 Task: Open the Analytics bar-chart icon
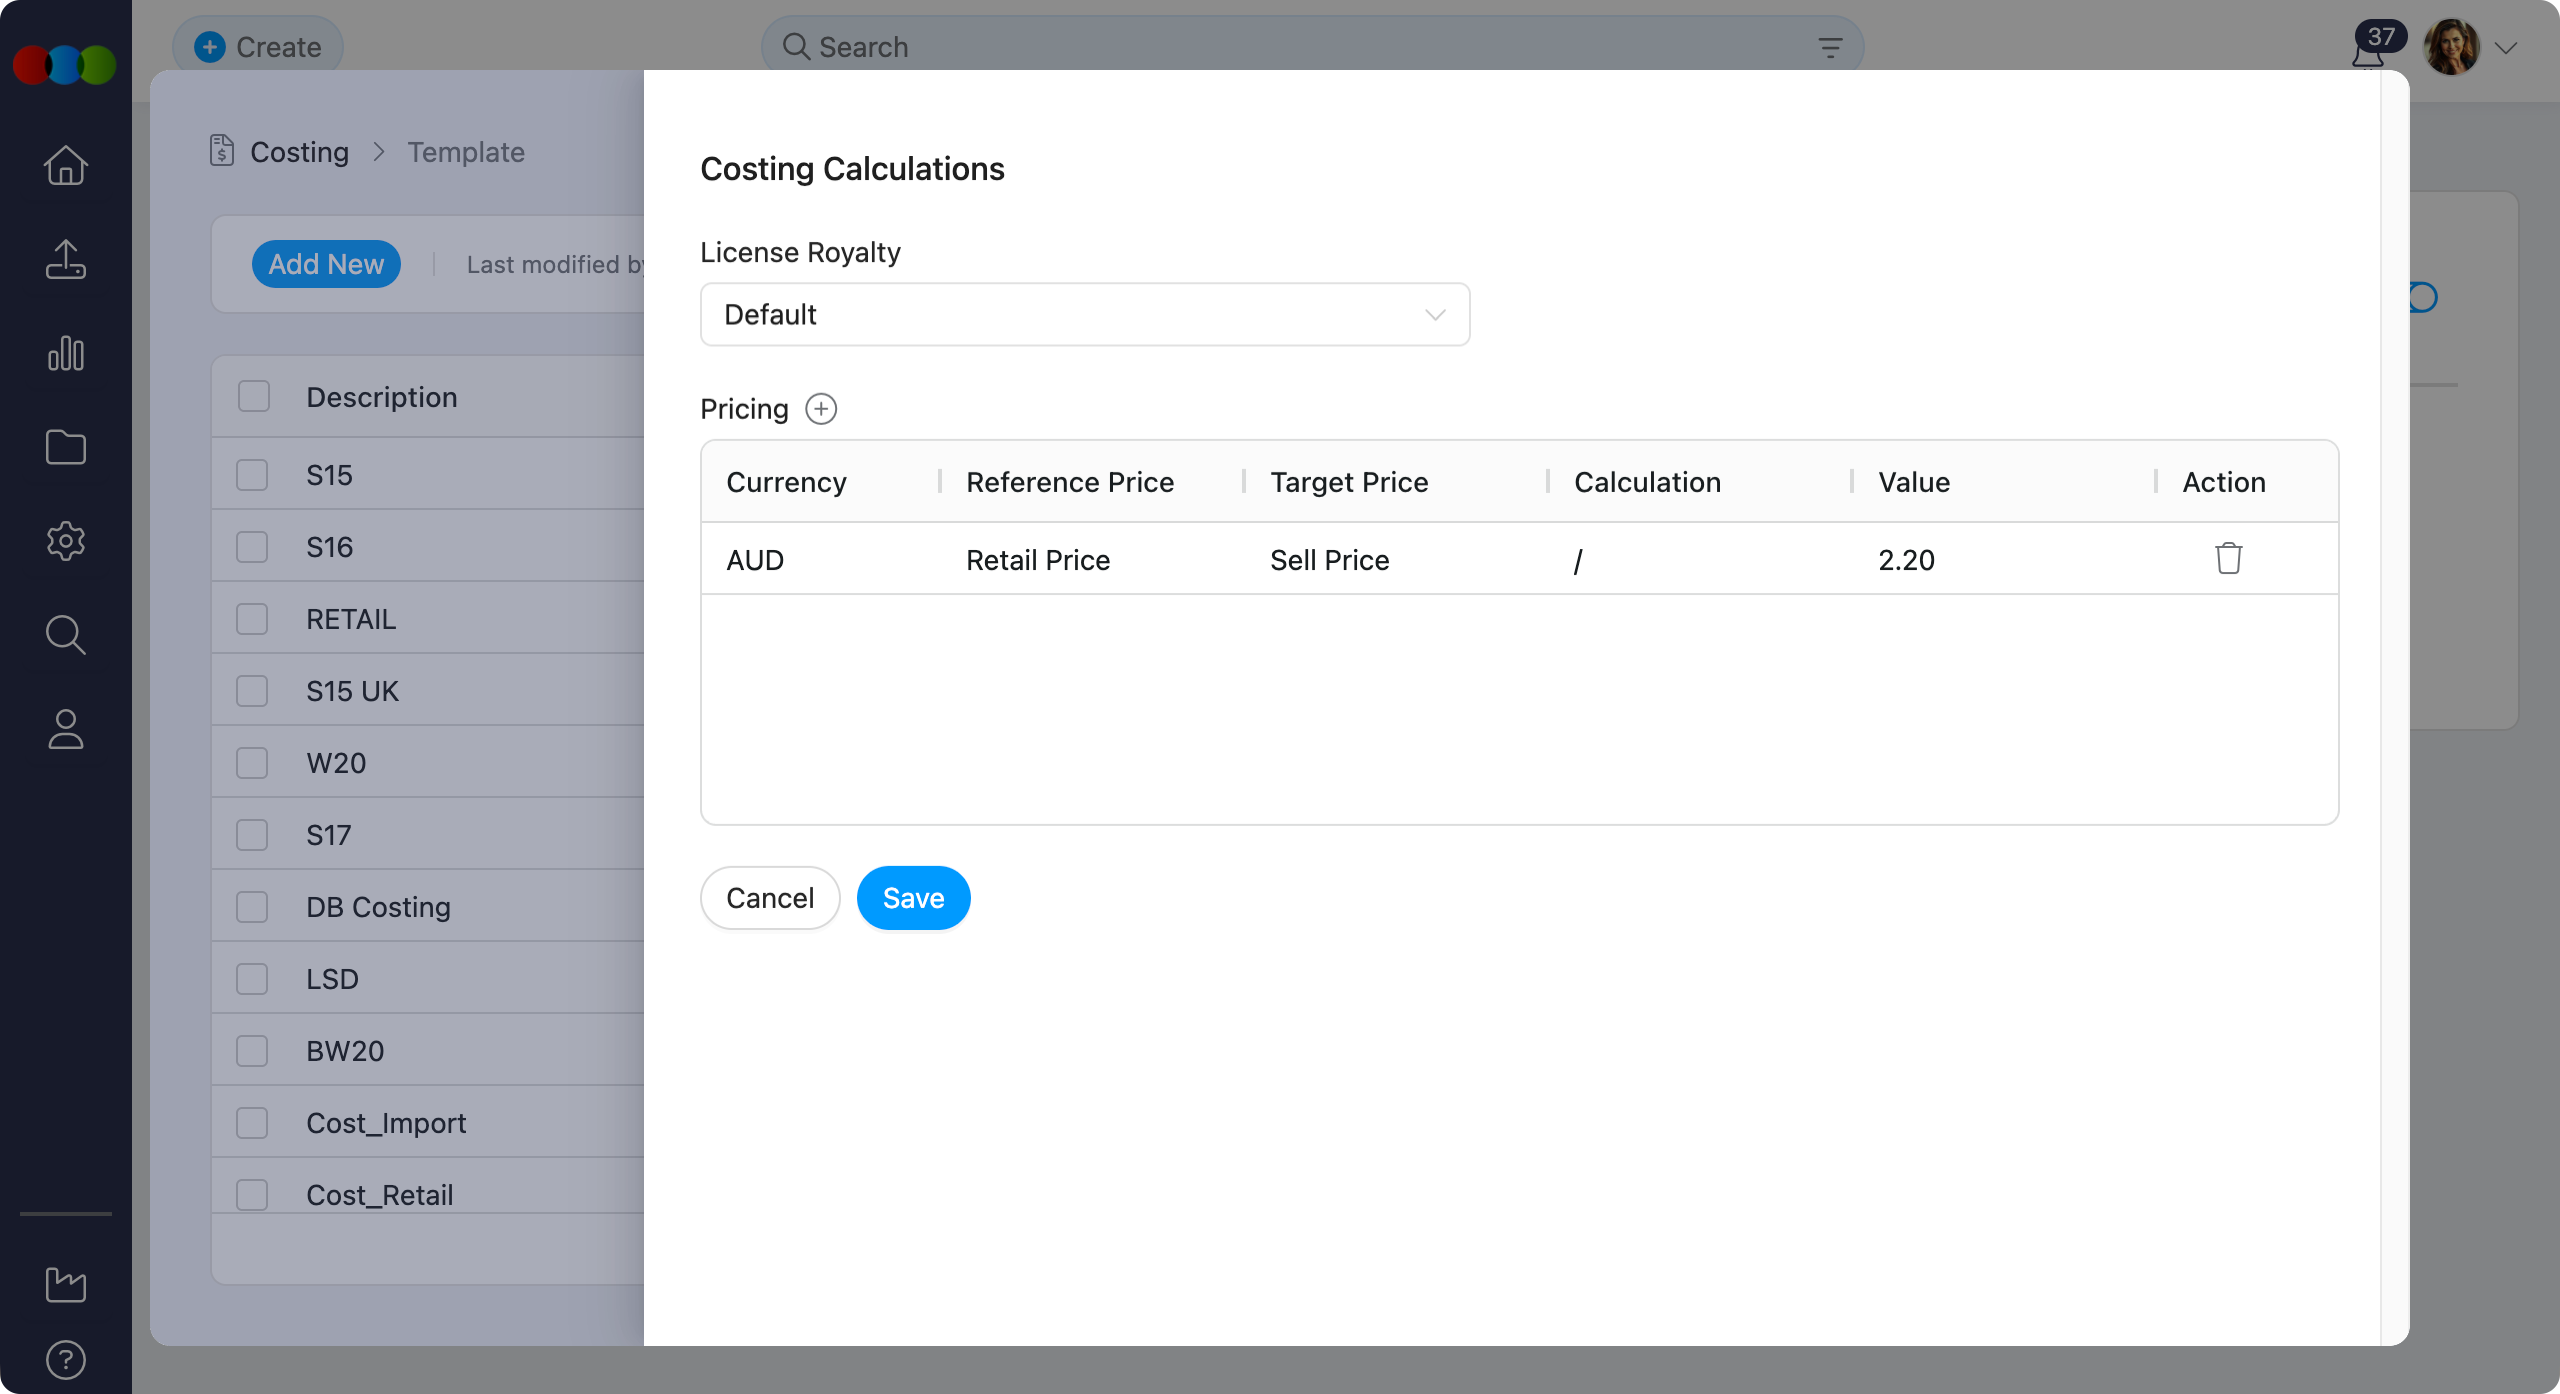65,353
